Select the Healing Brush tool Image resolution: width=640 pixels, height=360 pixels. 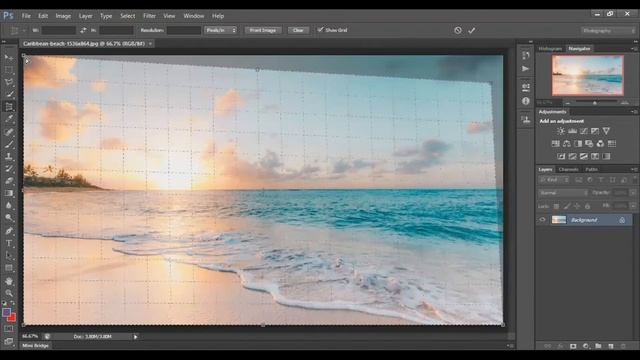(x=9, y=132)
